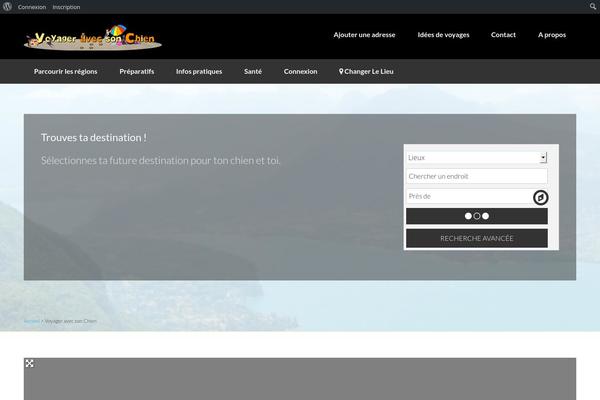
Task: Click the search submit button with dots
Action: [x=476, y=216]
